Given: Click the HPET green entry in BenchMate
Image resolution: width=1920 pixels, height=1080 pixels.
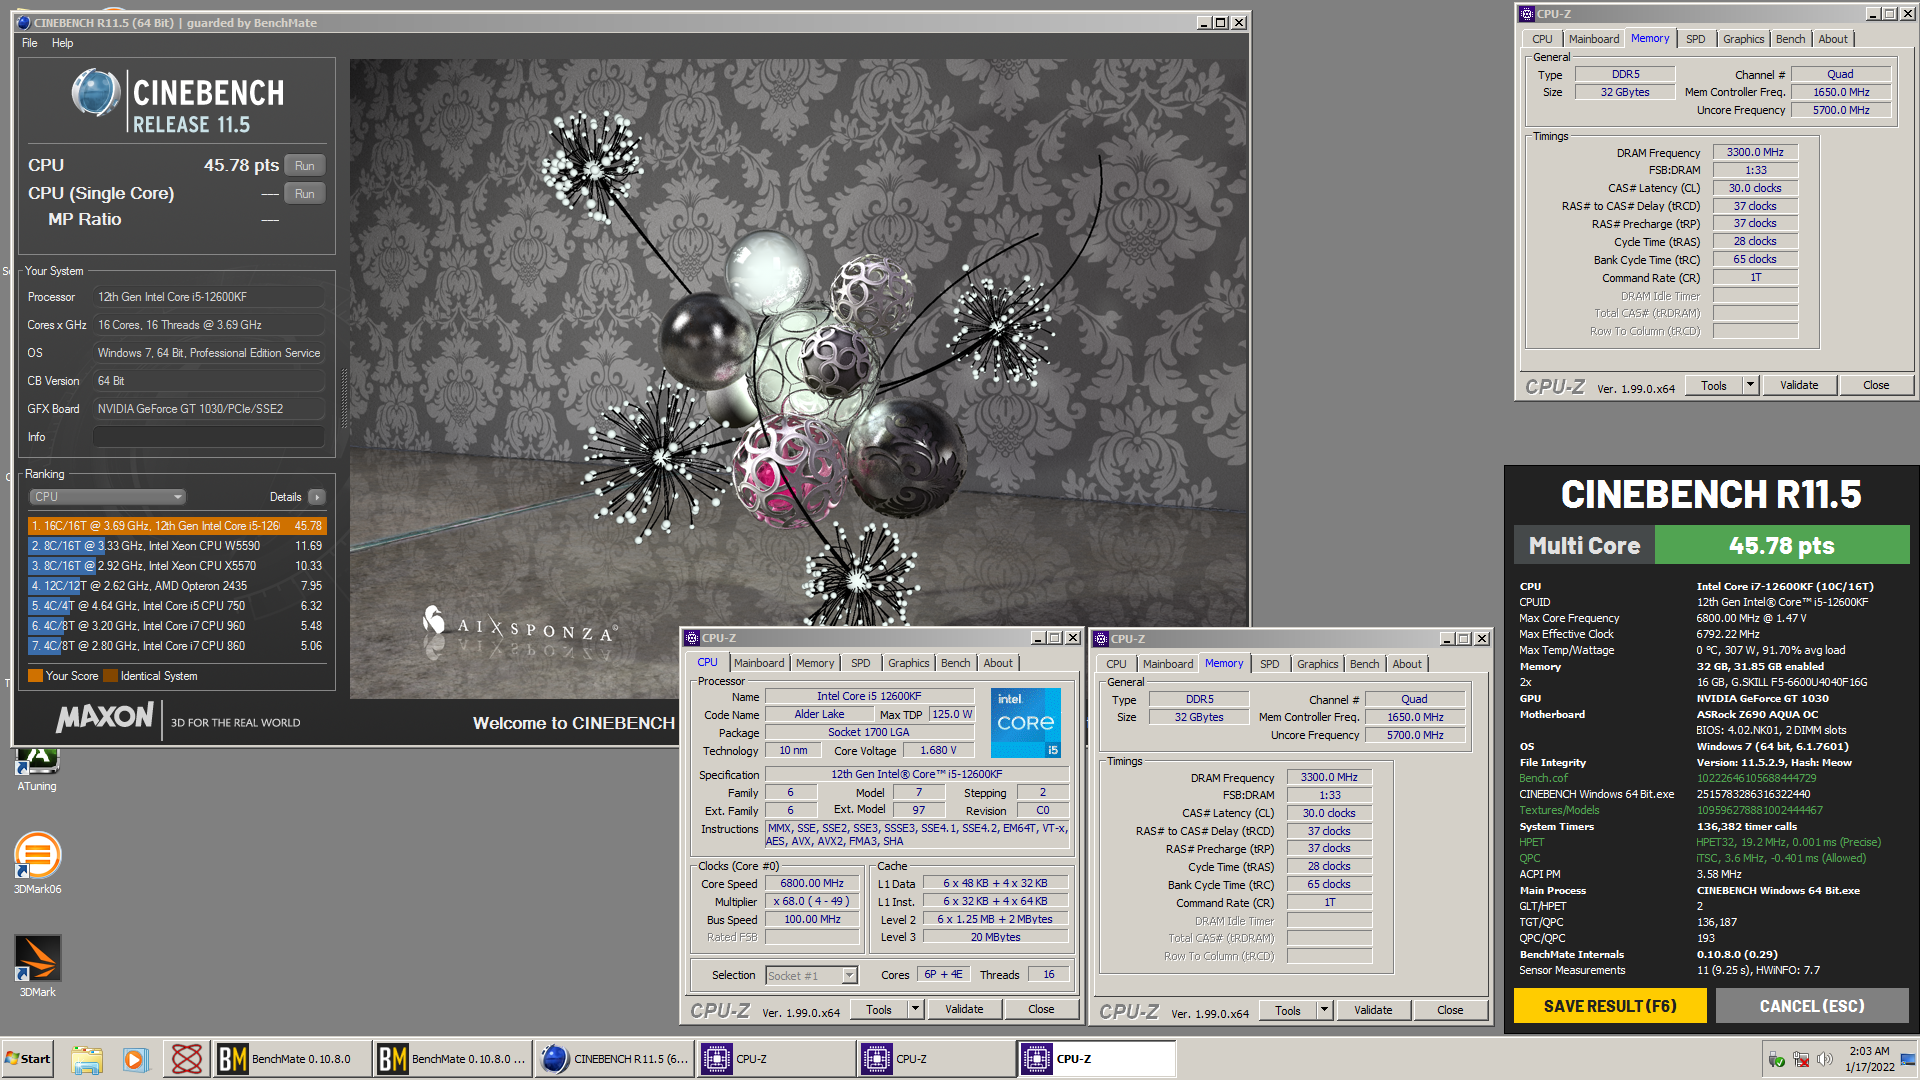Looking at the screenshot, I should point(1531,842).
